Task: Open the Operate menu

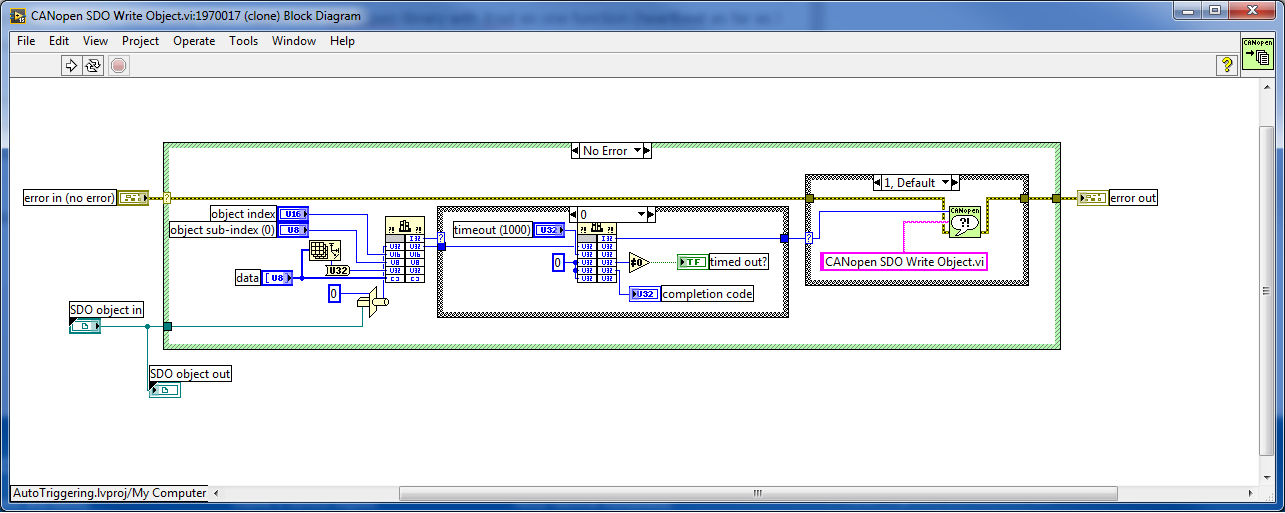Action: coord(194,41)
